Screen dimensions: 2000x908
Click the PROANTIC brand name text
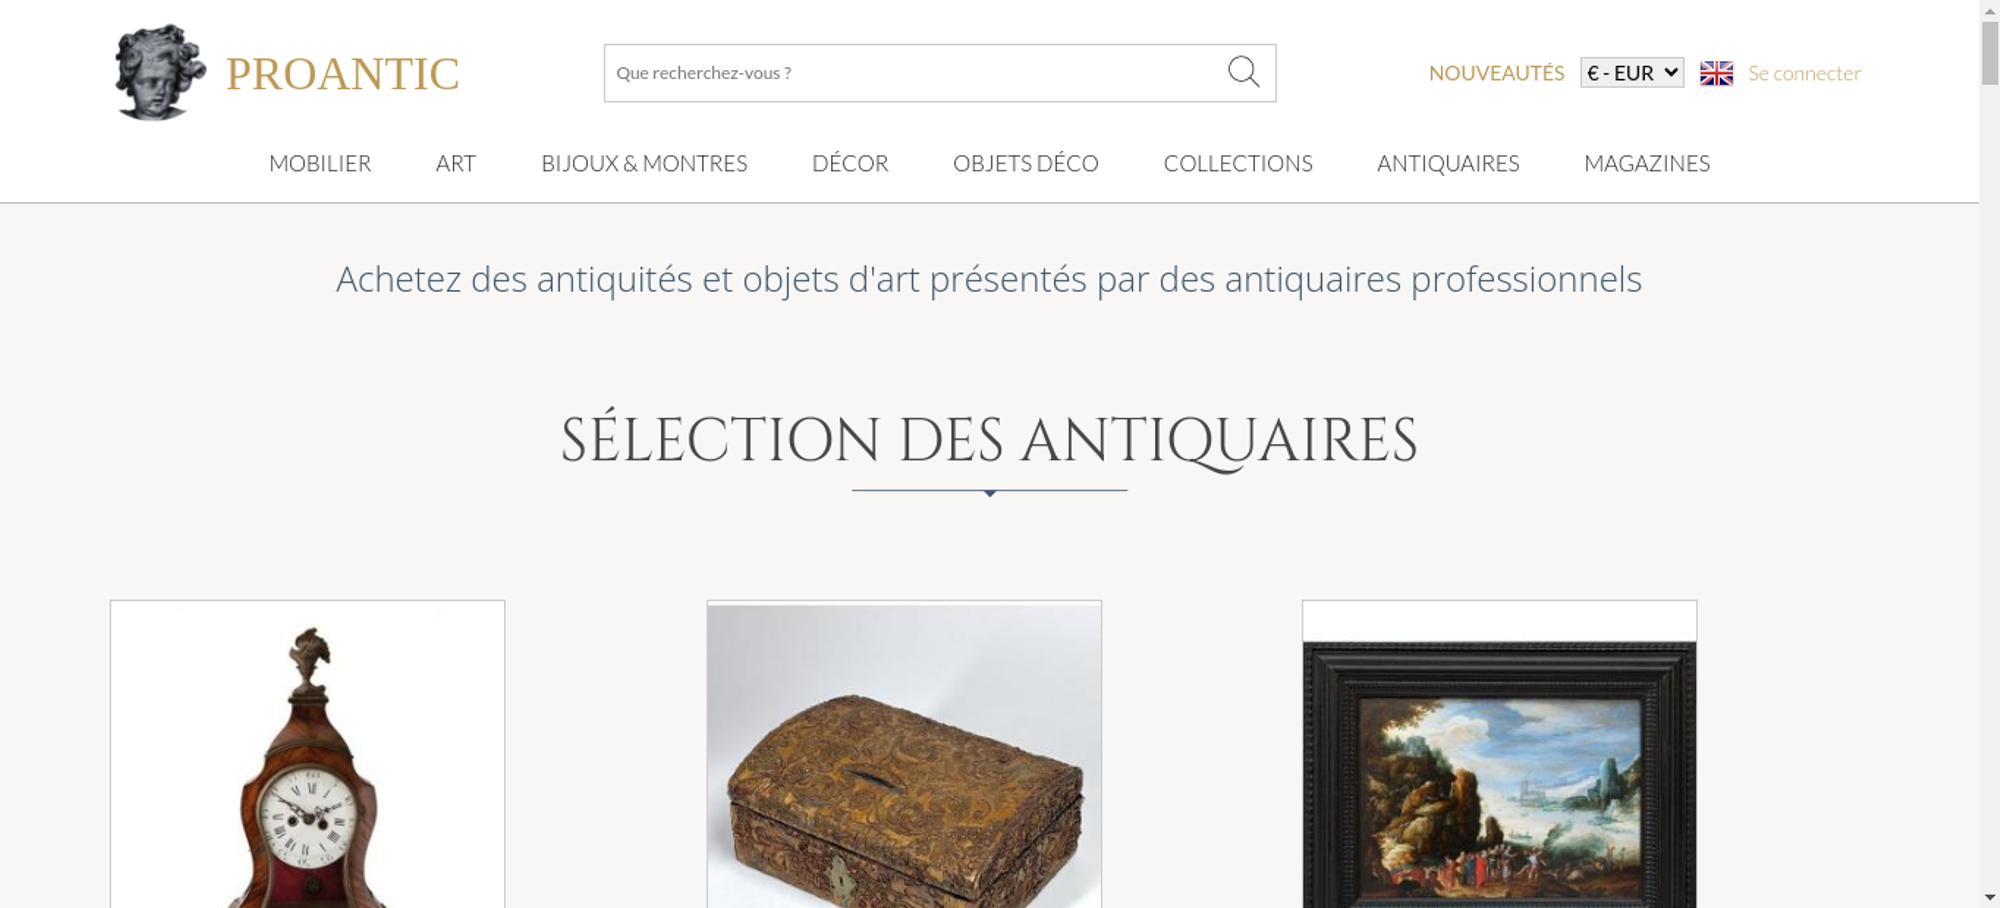pyautogui.click(x=342, y=74)
